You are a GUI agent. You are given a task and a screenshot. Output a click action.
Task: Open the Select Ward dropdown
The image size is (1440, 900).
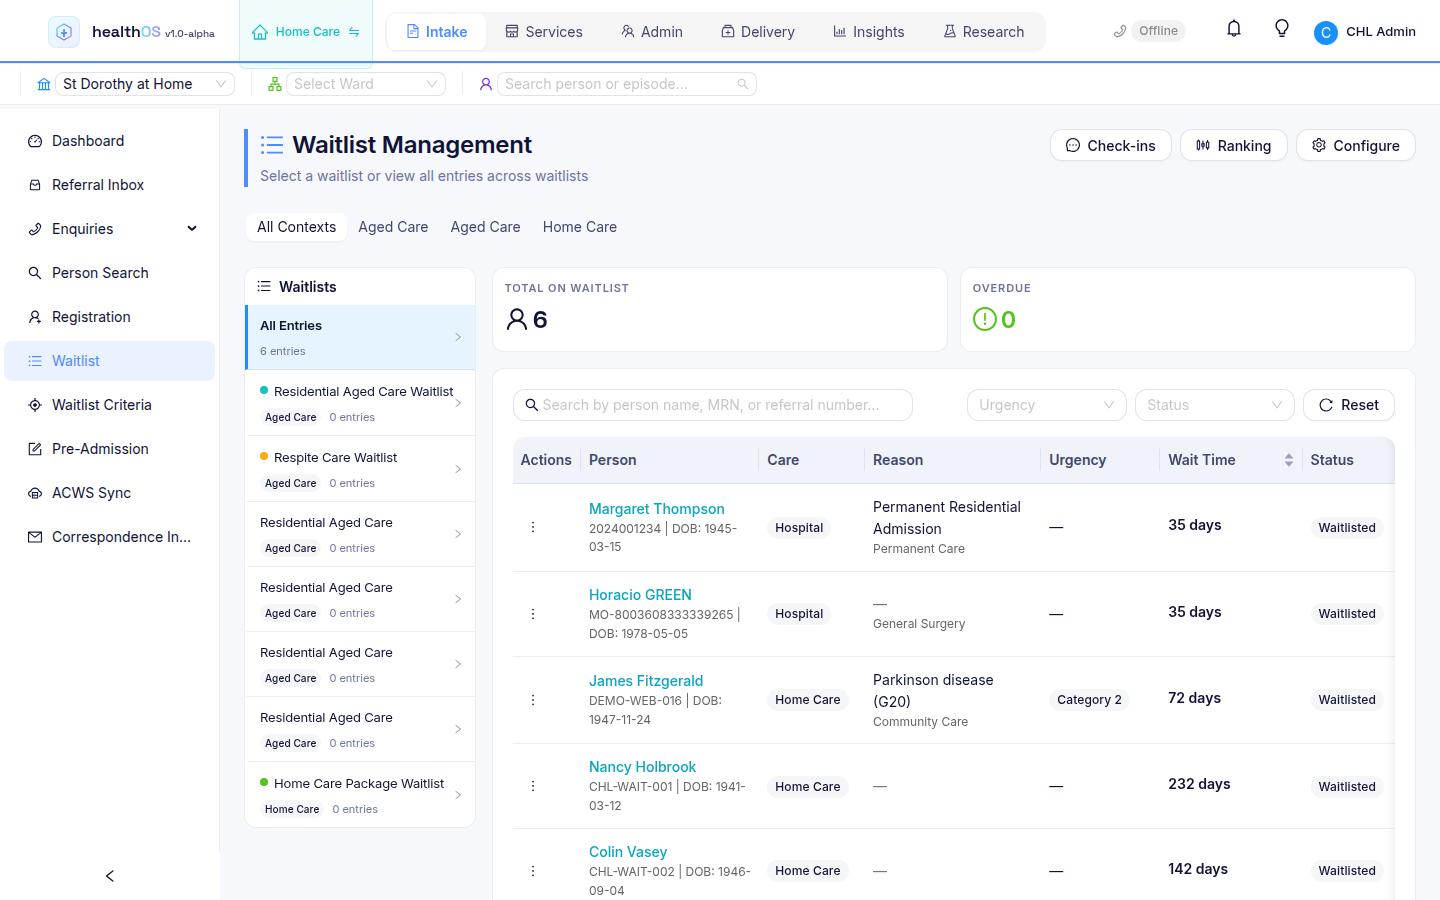[x=366, y=84]
